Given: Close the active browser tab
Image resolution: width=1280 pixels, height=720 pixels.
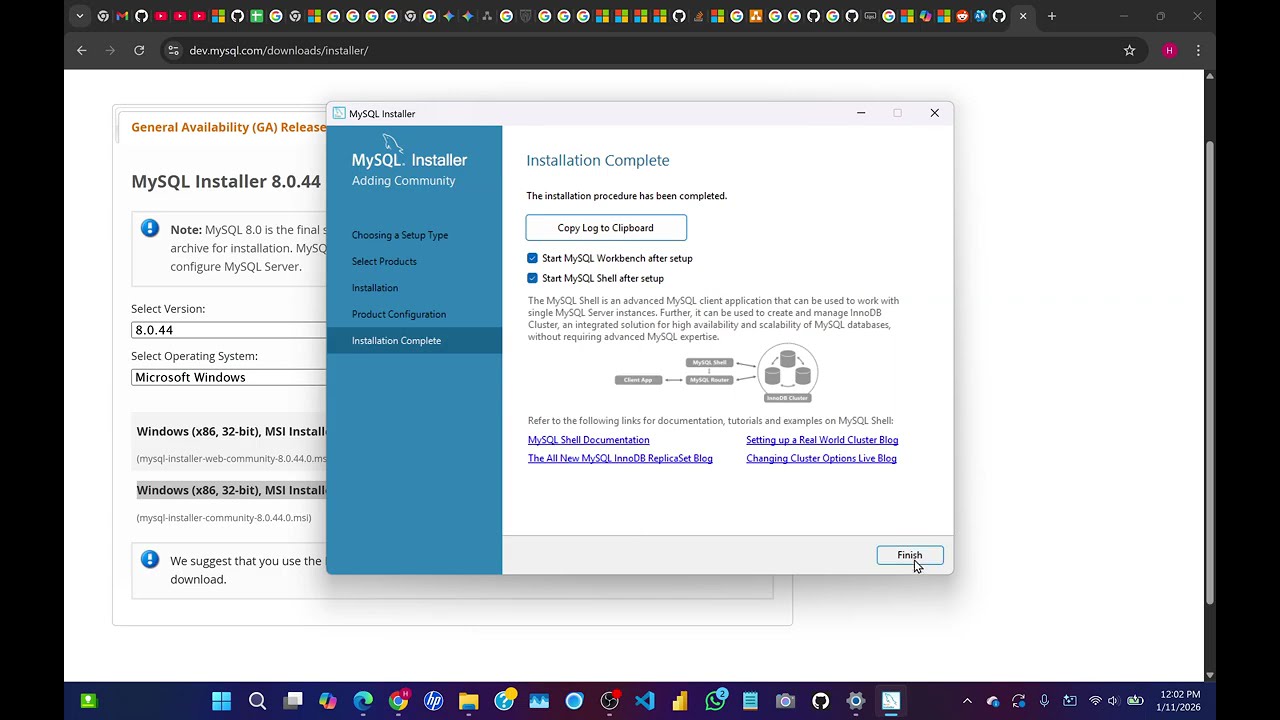Looking at the screenshot, I should coord(1023,16).
